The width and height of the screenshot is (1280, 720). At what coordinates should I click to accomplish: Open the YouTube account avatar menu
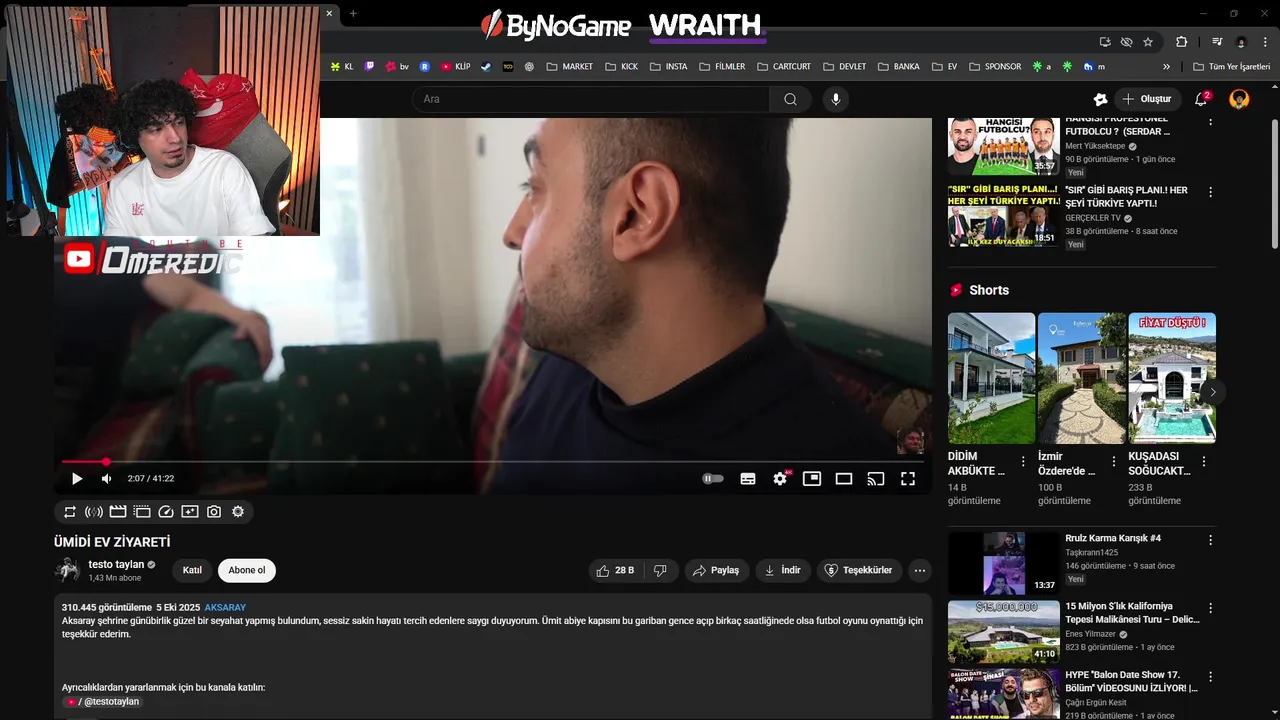(x=1239, y=99)
